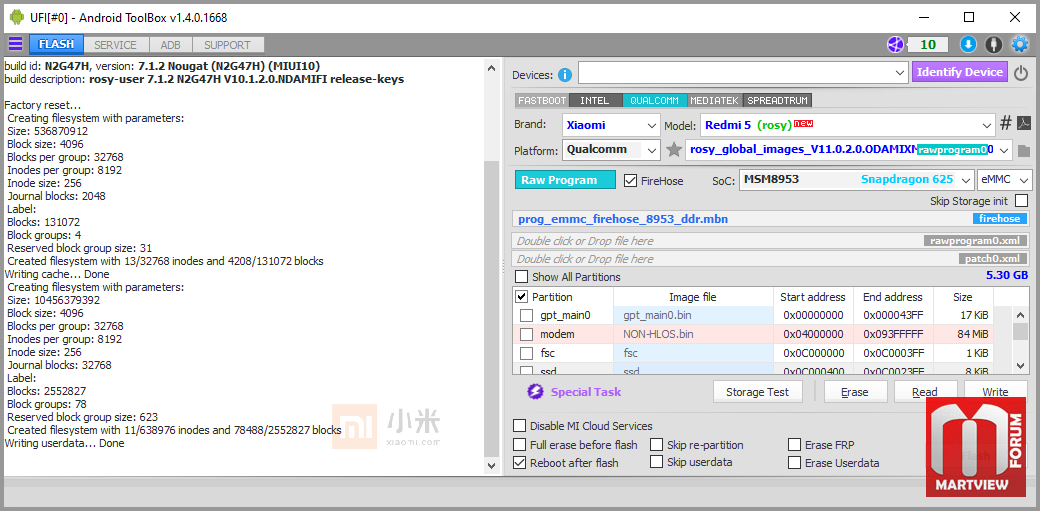
Task: Click the Raw Program button
Action: pos(565,180)
